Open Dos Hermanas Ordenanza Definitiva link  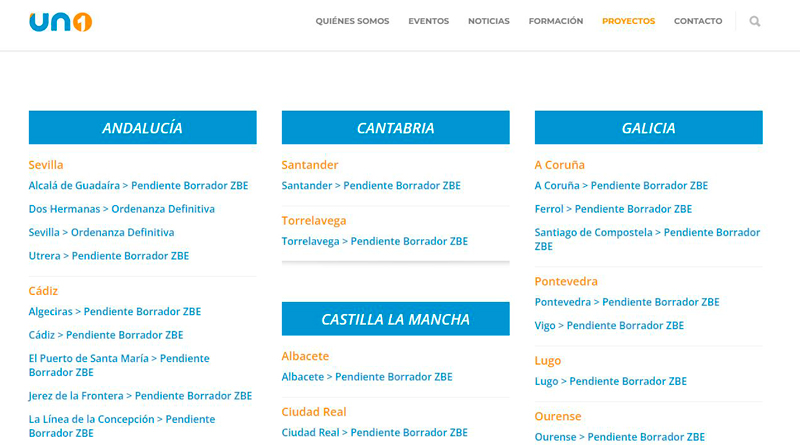point(121,209)
